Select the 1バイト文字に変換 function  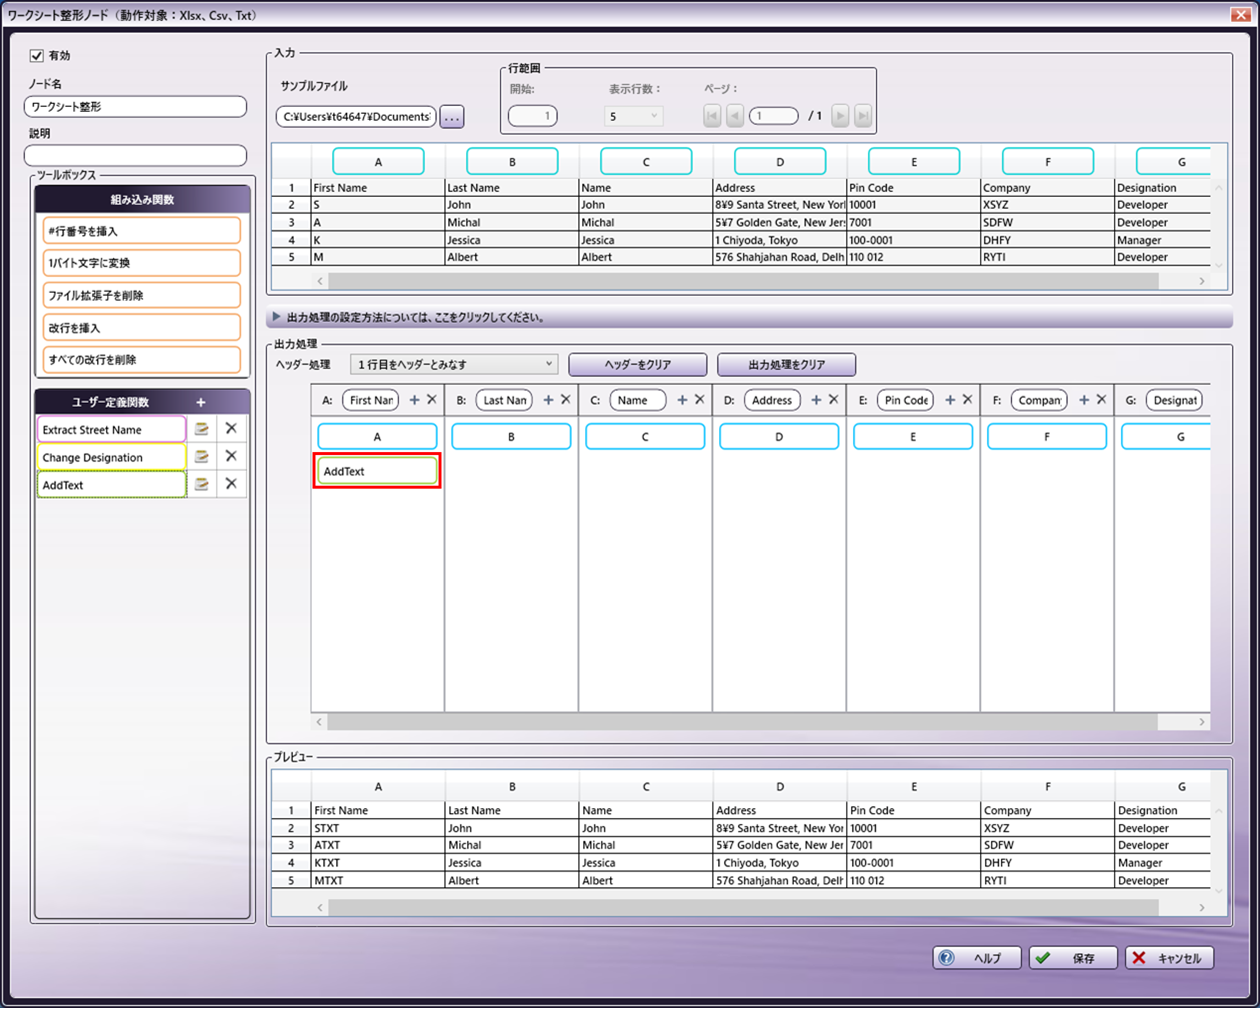(x=141, y=263)
